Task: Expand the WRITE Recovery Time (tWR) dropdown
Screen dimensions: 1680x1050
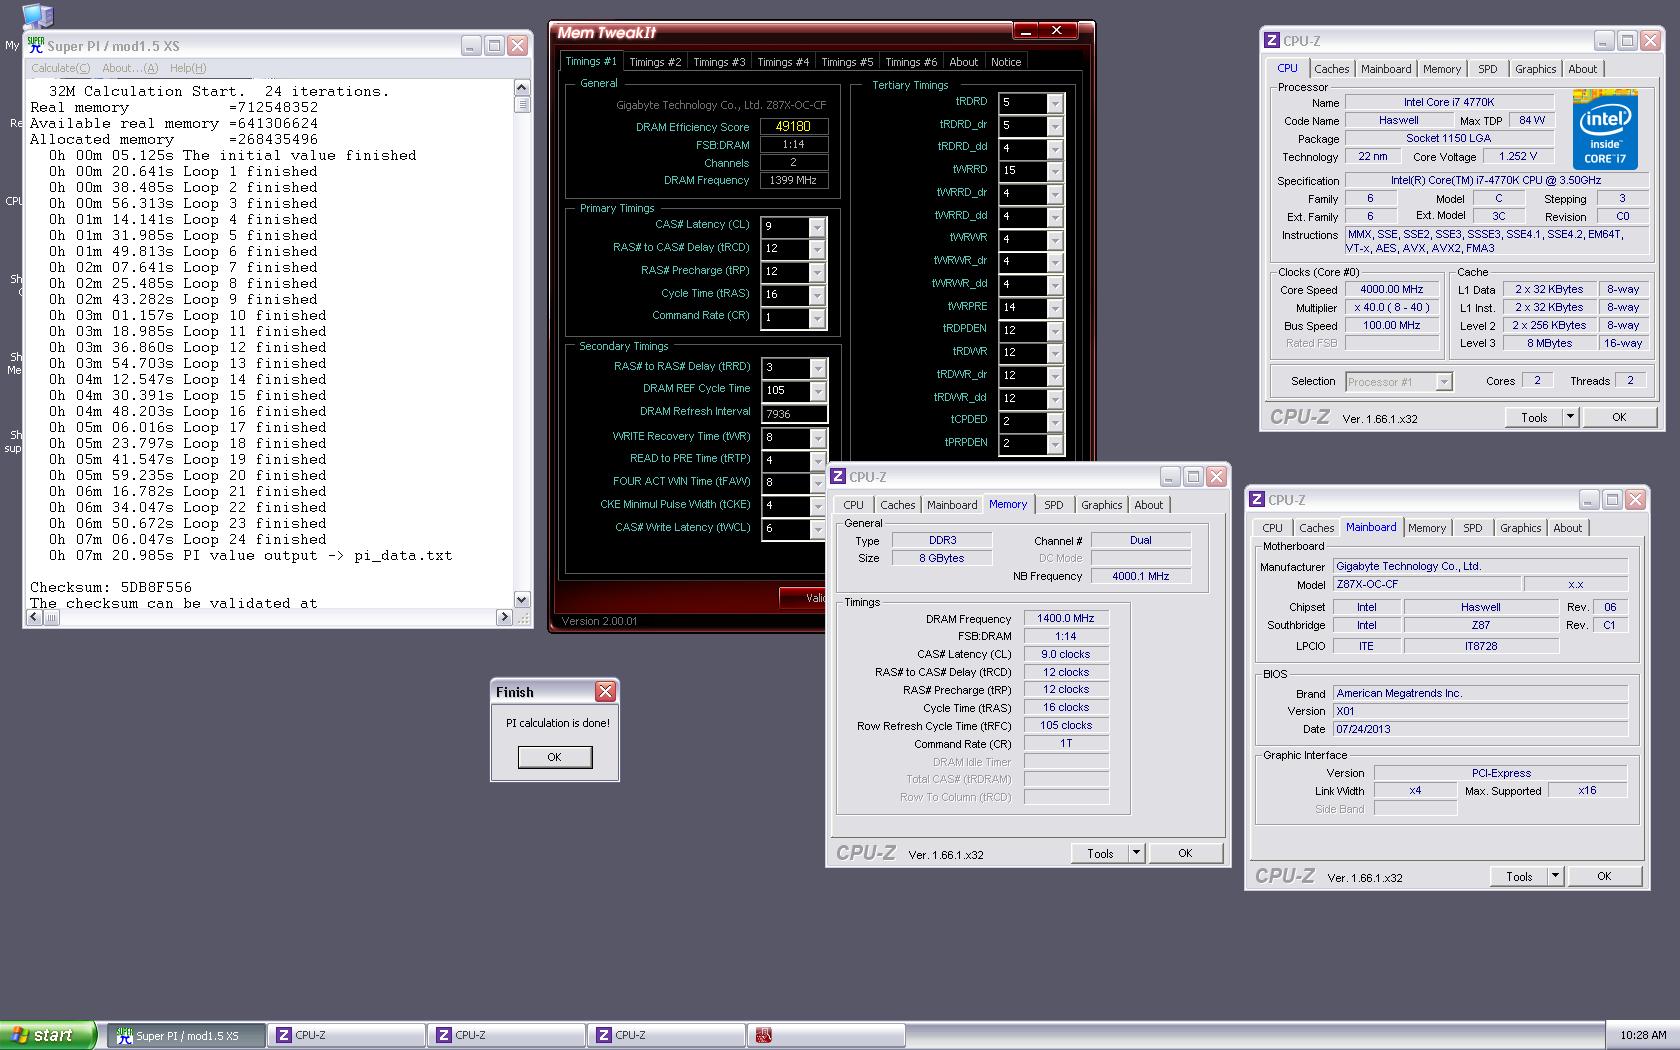Action: (818, 438)
